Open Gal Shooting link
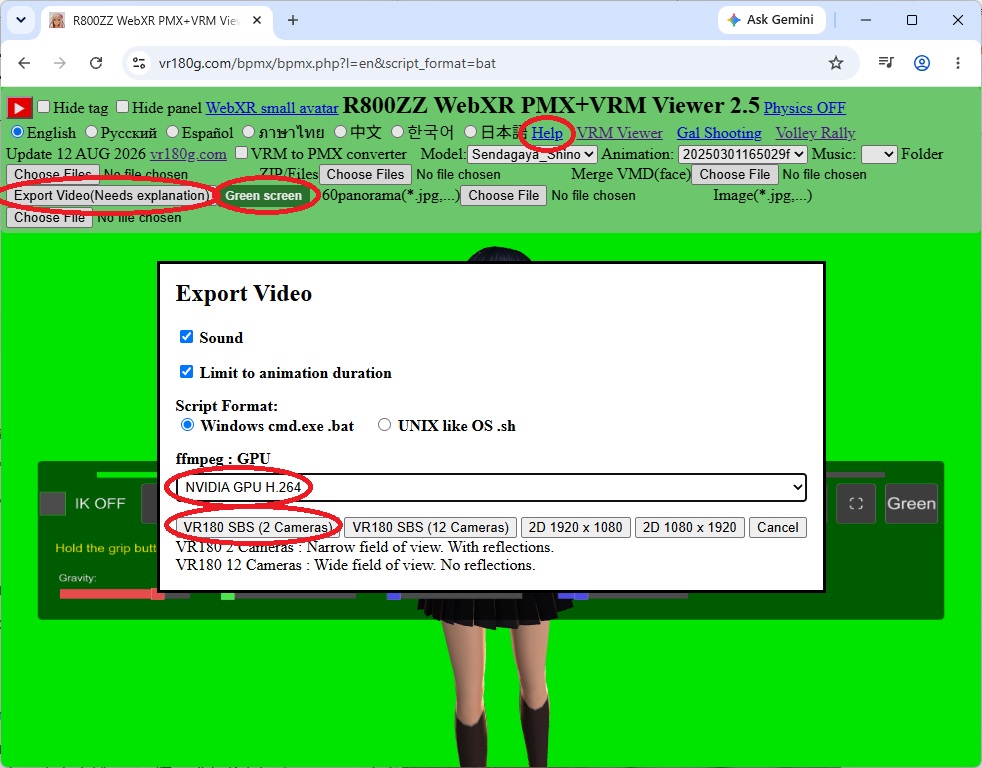The height and width of the screenshot is (768, 982). tap(719, 133)
